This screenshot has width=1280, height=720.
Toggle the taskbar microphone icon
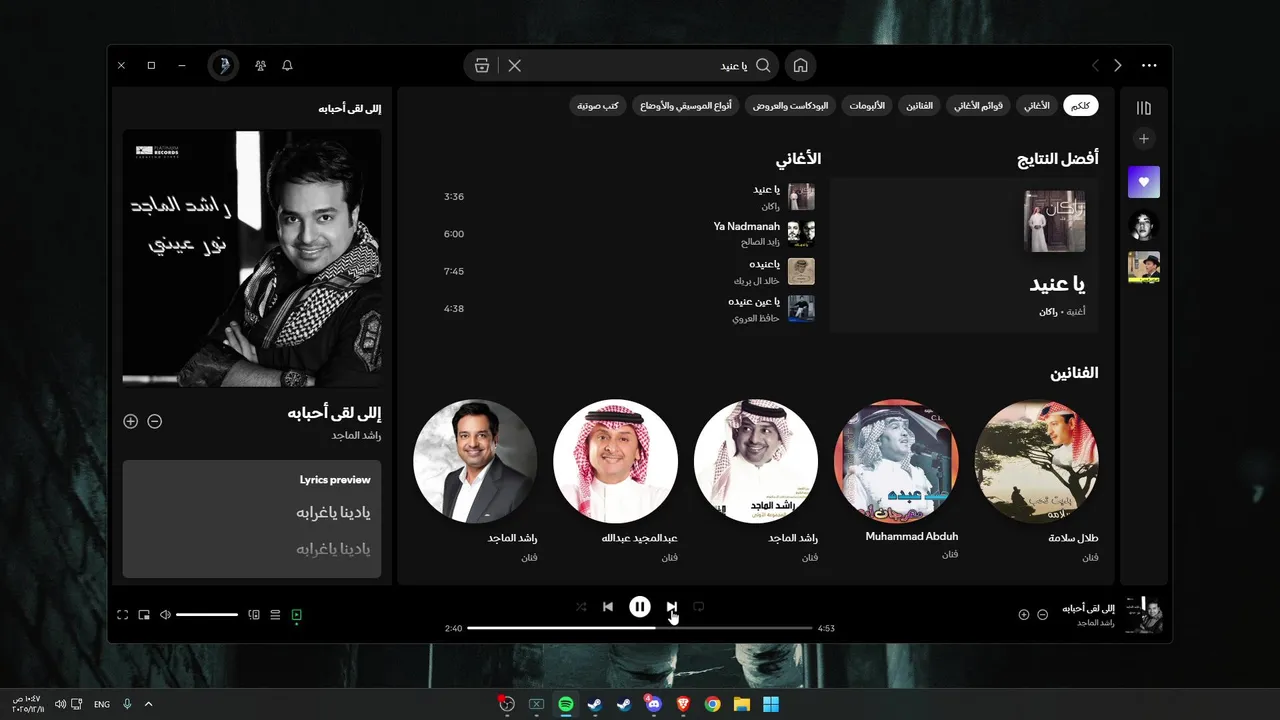pyautogui.click(x=127, y=704)
